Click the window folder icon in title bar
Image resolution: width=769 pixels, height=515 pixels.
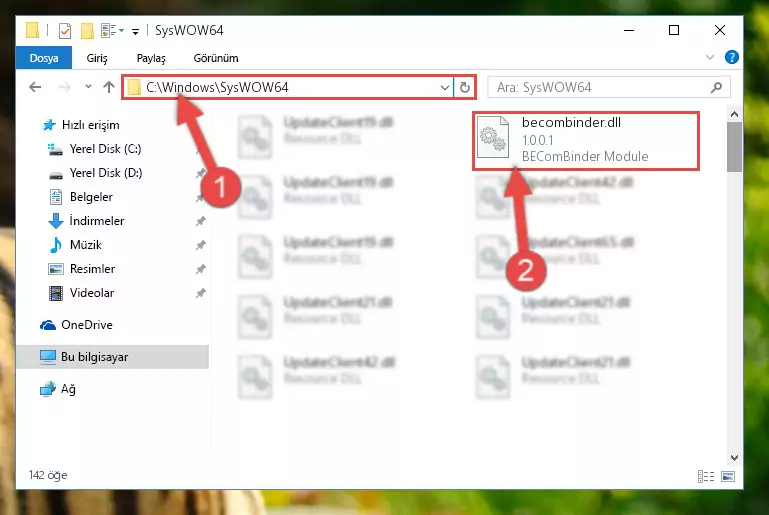(32, 30)
